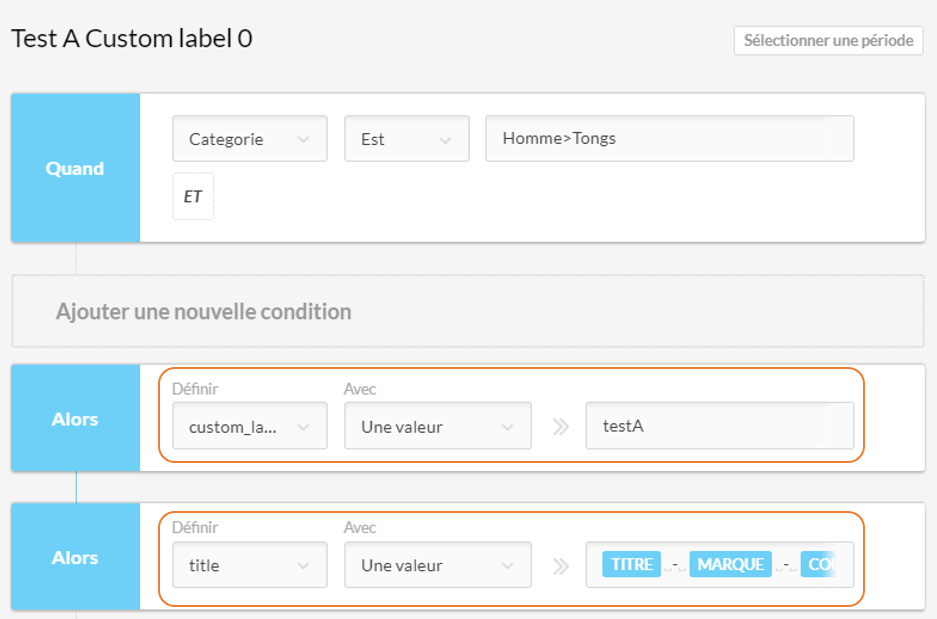Expand Une valeur dropdown in title row

pyautogui.click(x=438, y=565)
